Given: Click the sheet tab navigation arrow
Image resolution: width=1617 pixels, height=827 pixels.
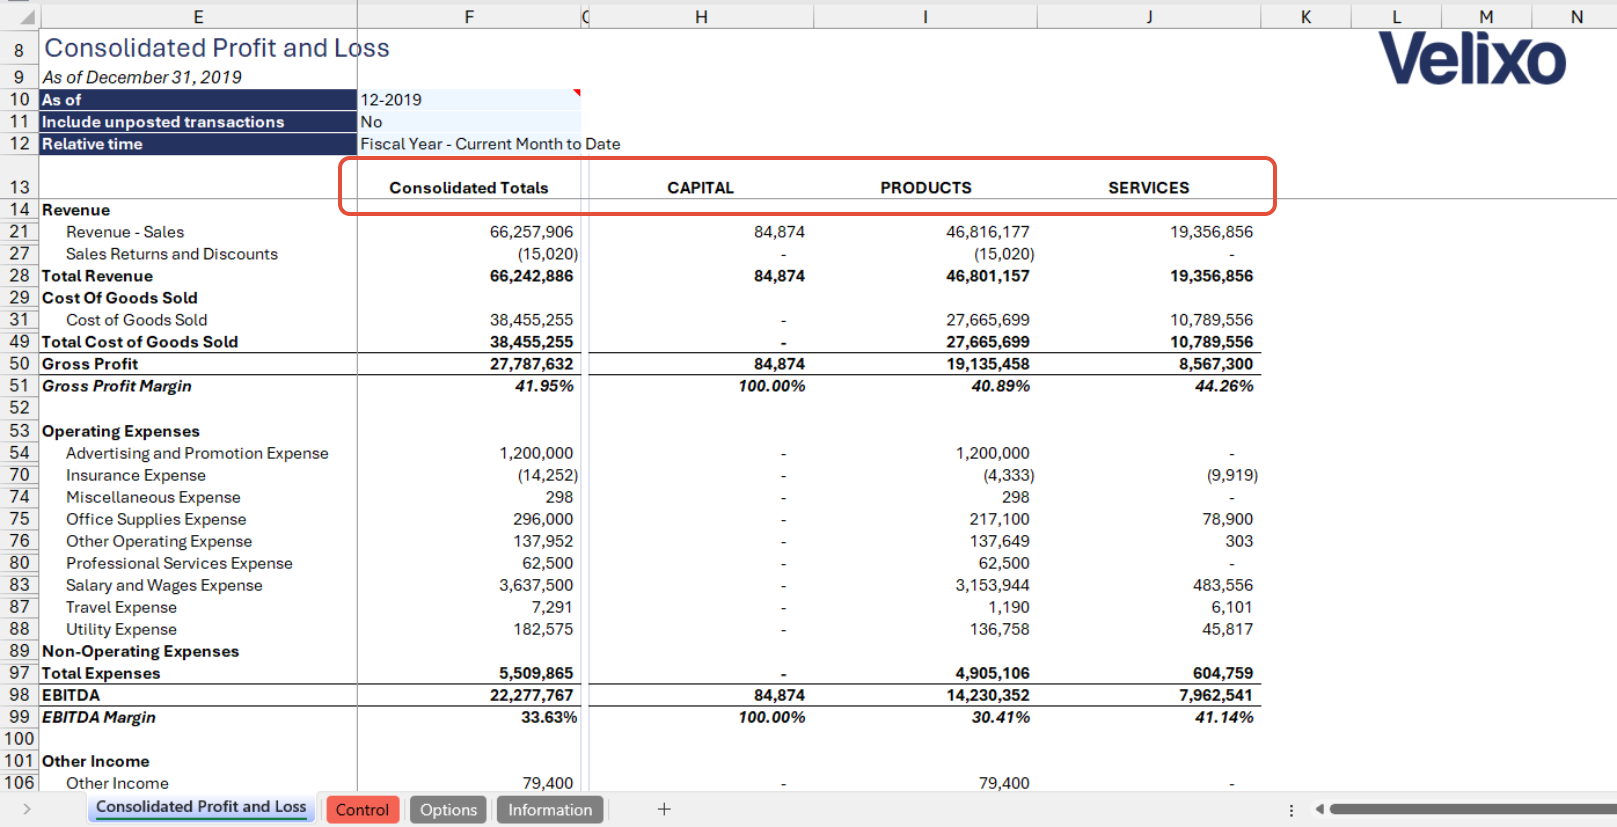Looking at the screenshot, I should pos(26,809).
